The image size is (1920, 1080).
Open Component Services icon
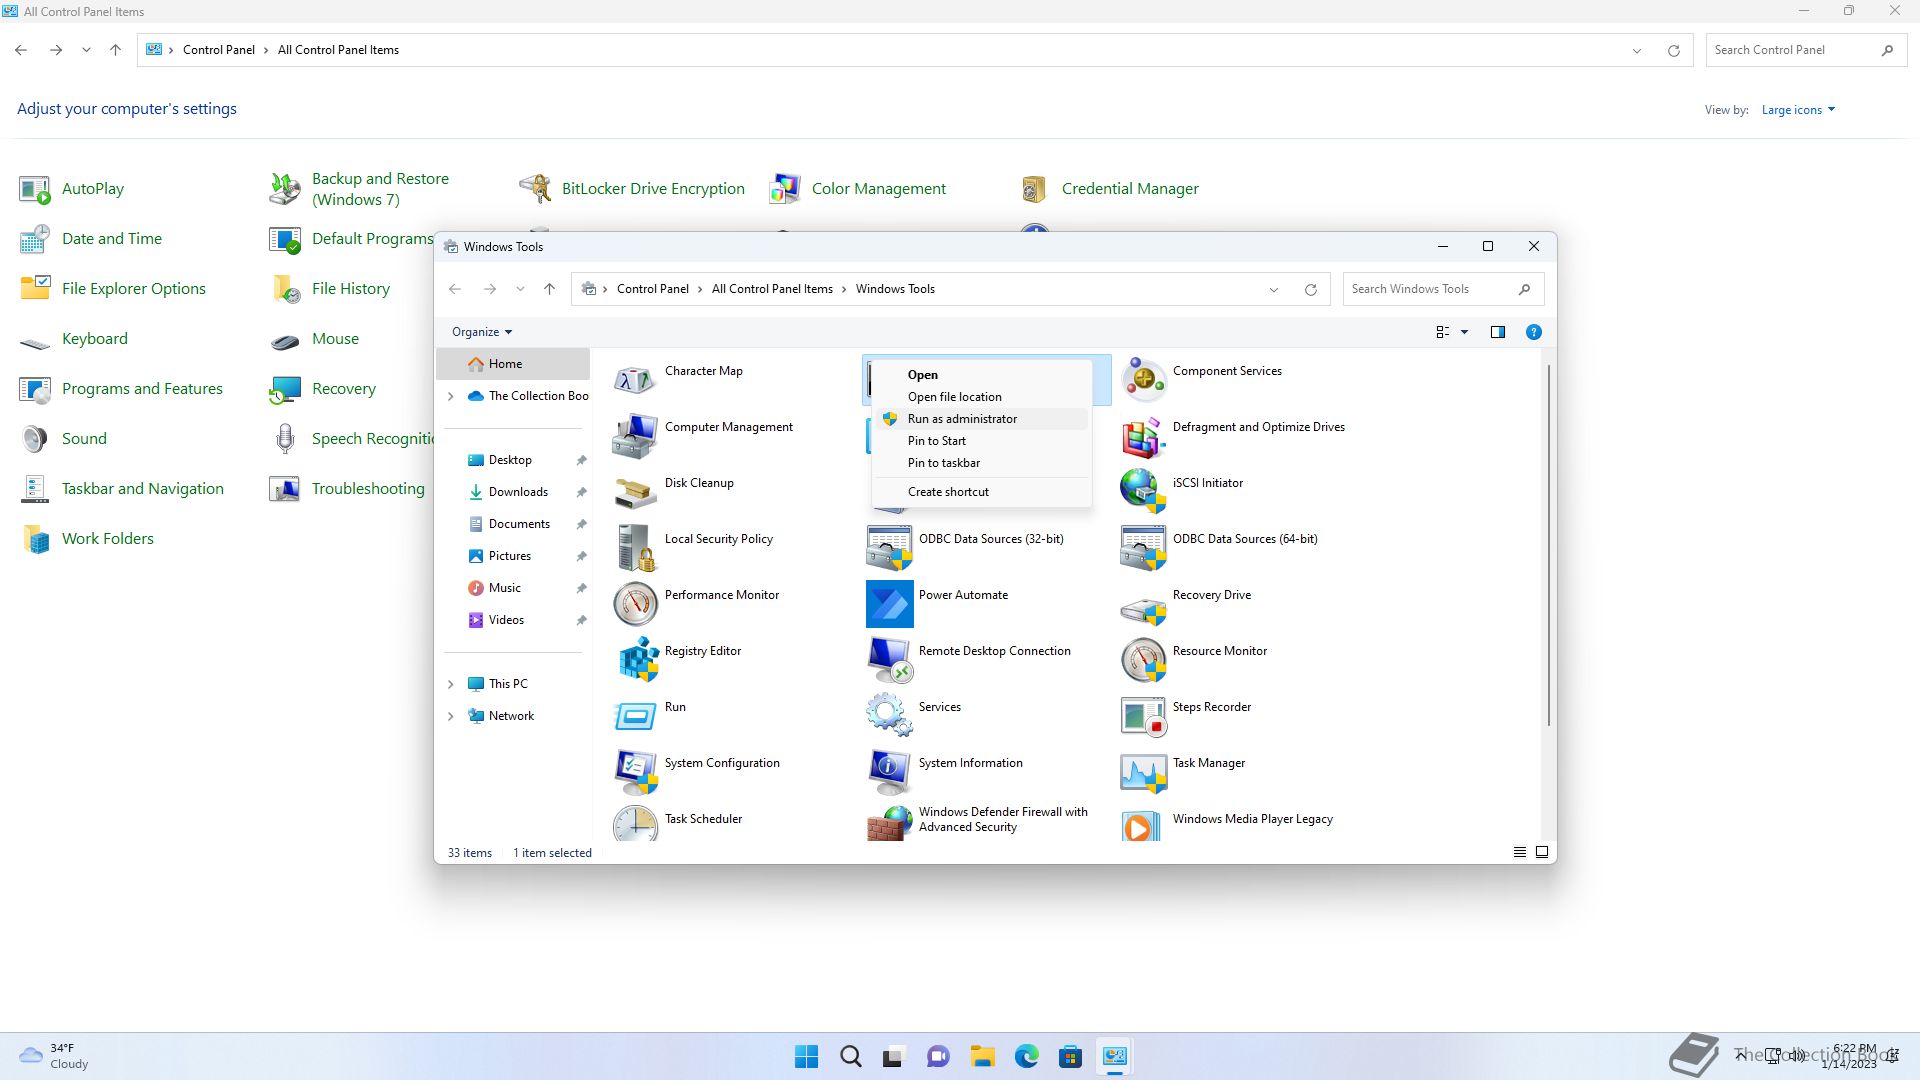click(x=1144, y=380)
